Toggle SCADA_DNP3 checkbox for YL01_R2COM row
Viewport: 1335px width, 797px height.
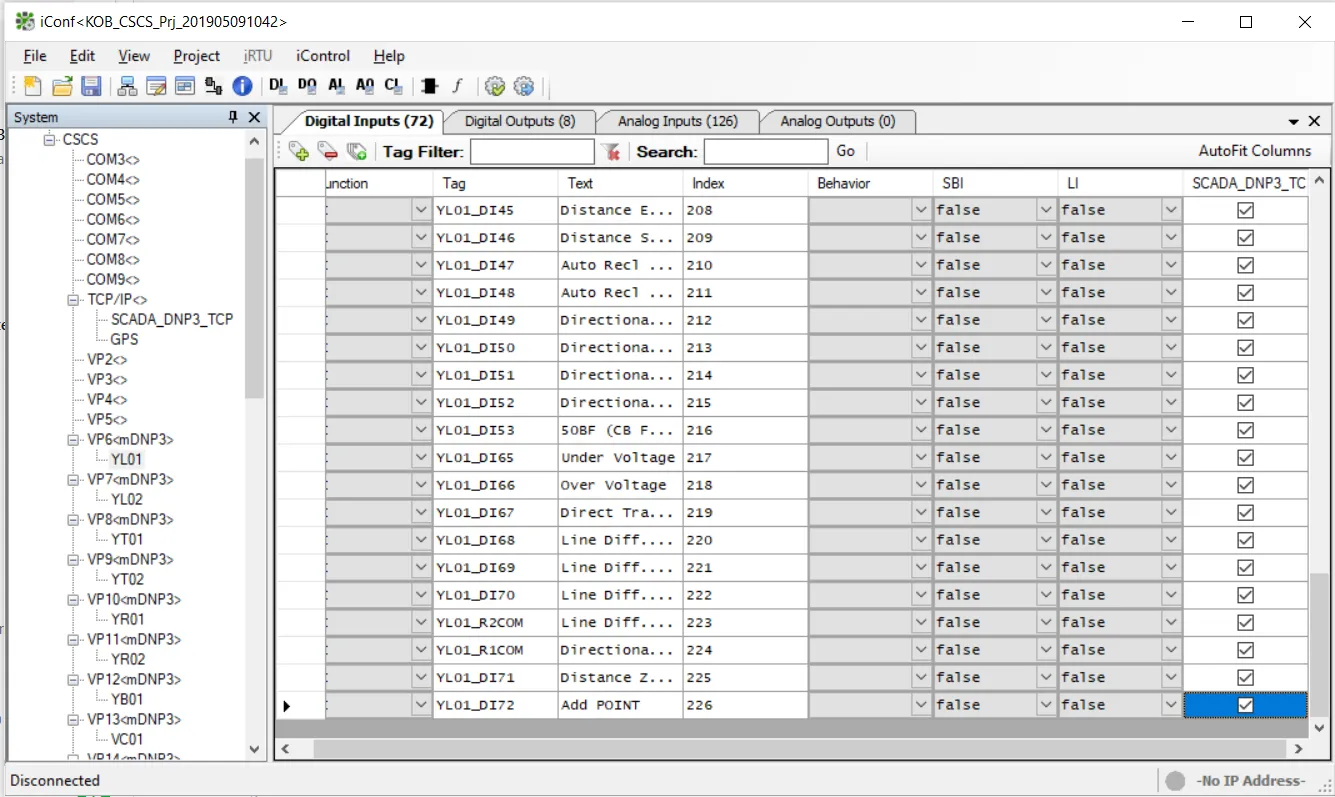(x=1245, y=622)
